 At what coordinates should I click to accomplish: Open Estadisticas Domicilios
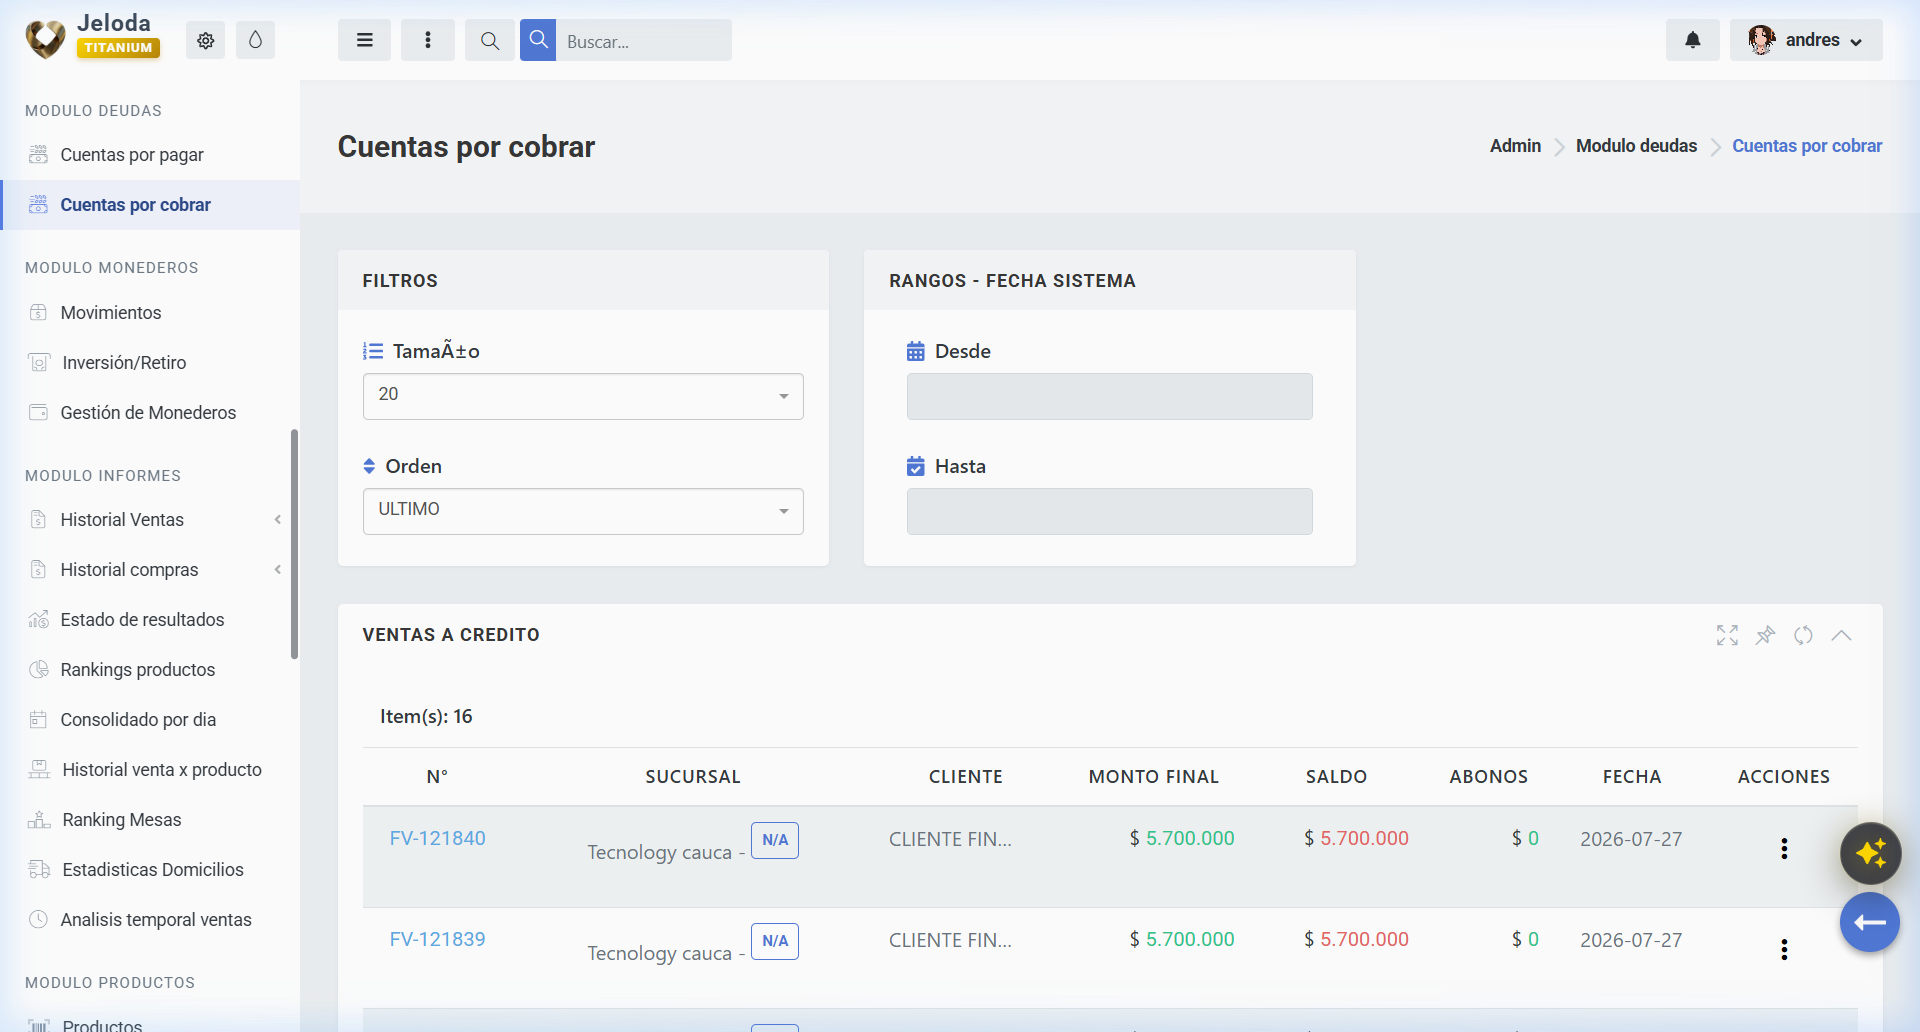click(x=153, y=869)
